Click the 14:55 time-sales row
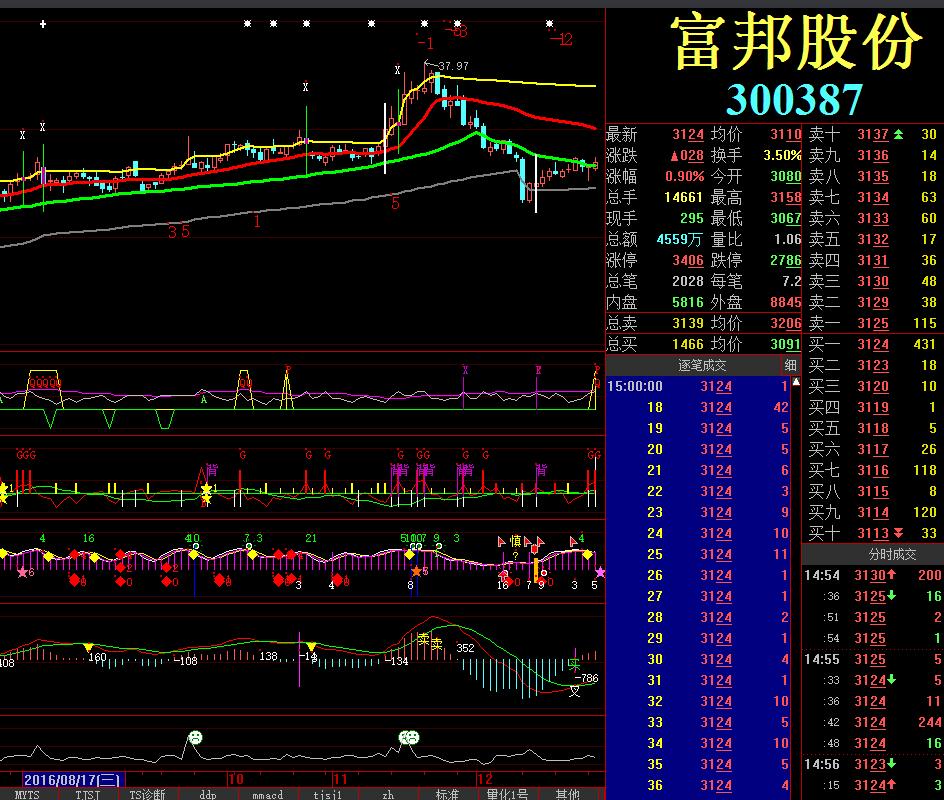The width and height of the screenshot is (944, 800). pyautogui.click(x=873, y=659)
